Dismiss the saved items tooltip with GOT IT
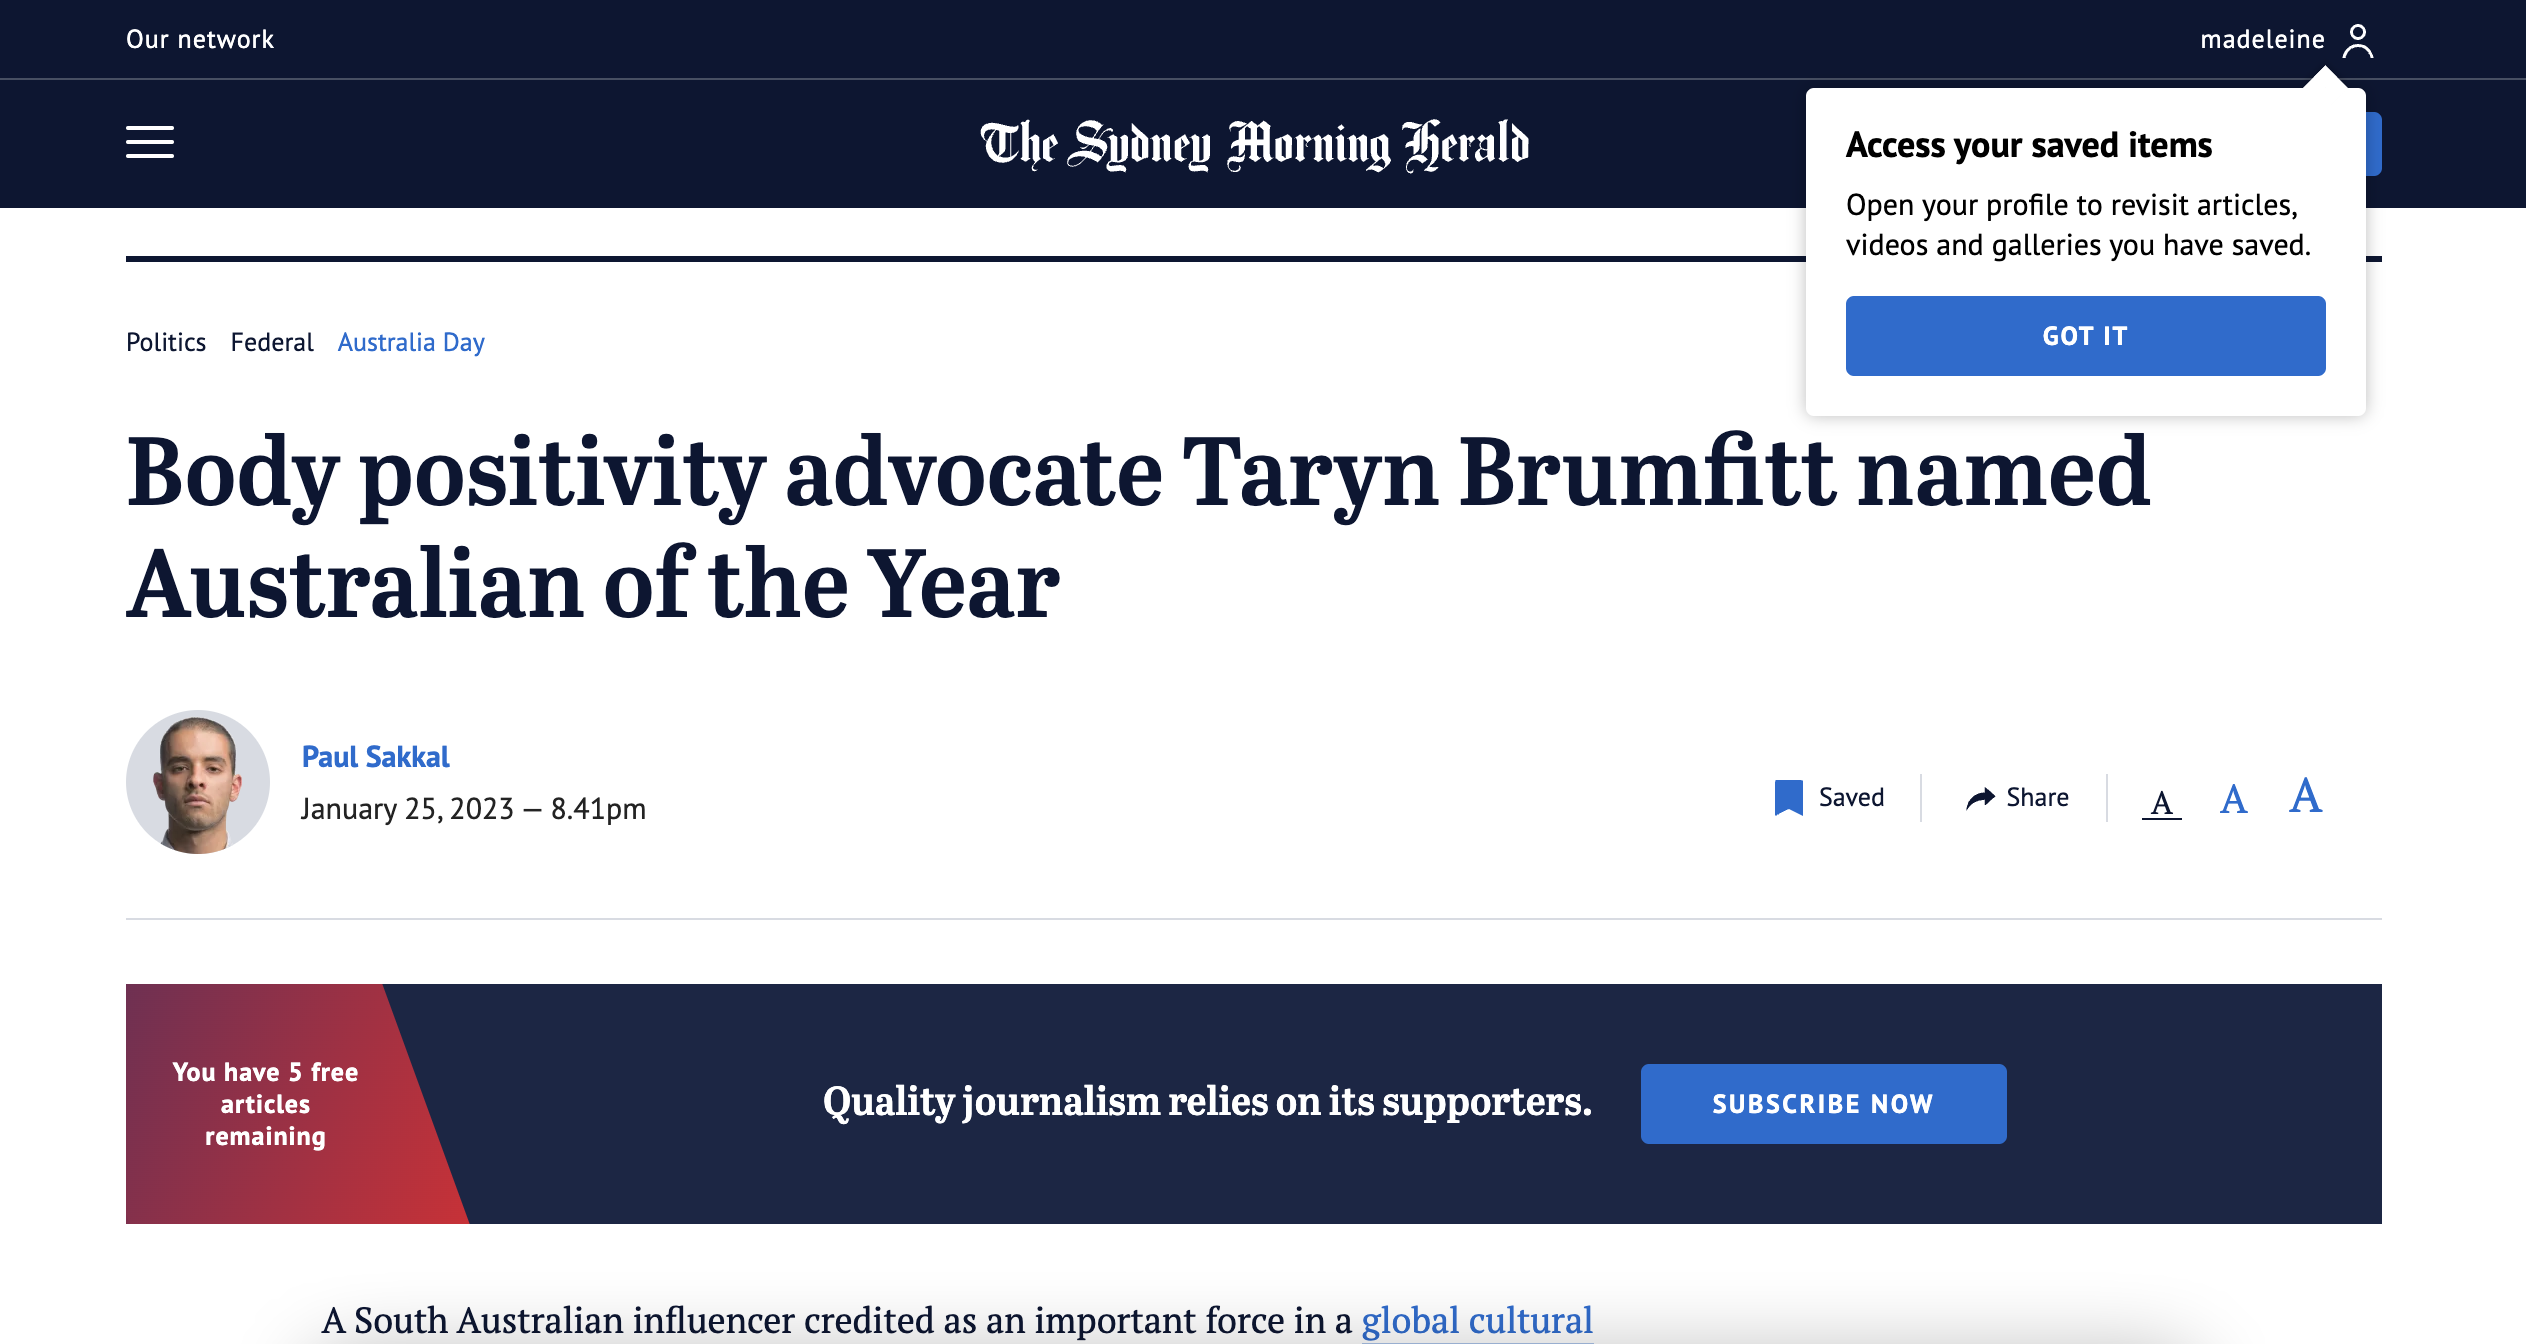2526x1344 pixels. coord(2085,336)
